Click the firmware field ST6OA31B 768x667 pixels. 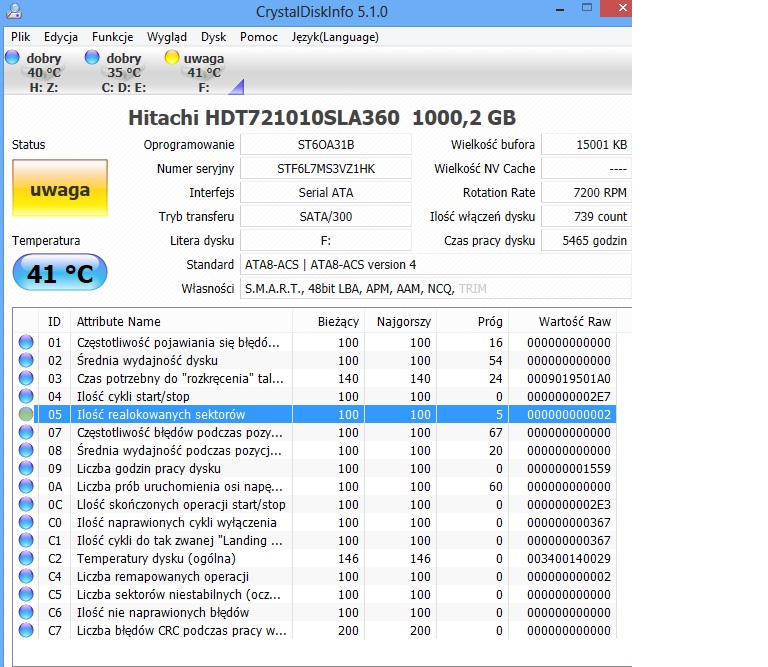326,144
